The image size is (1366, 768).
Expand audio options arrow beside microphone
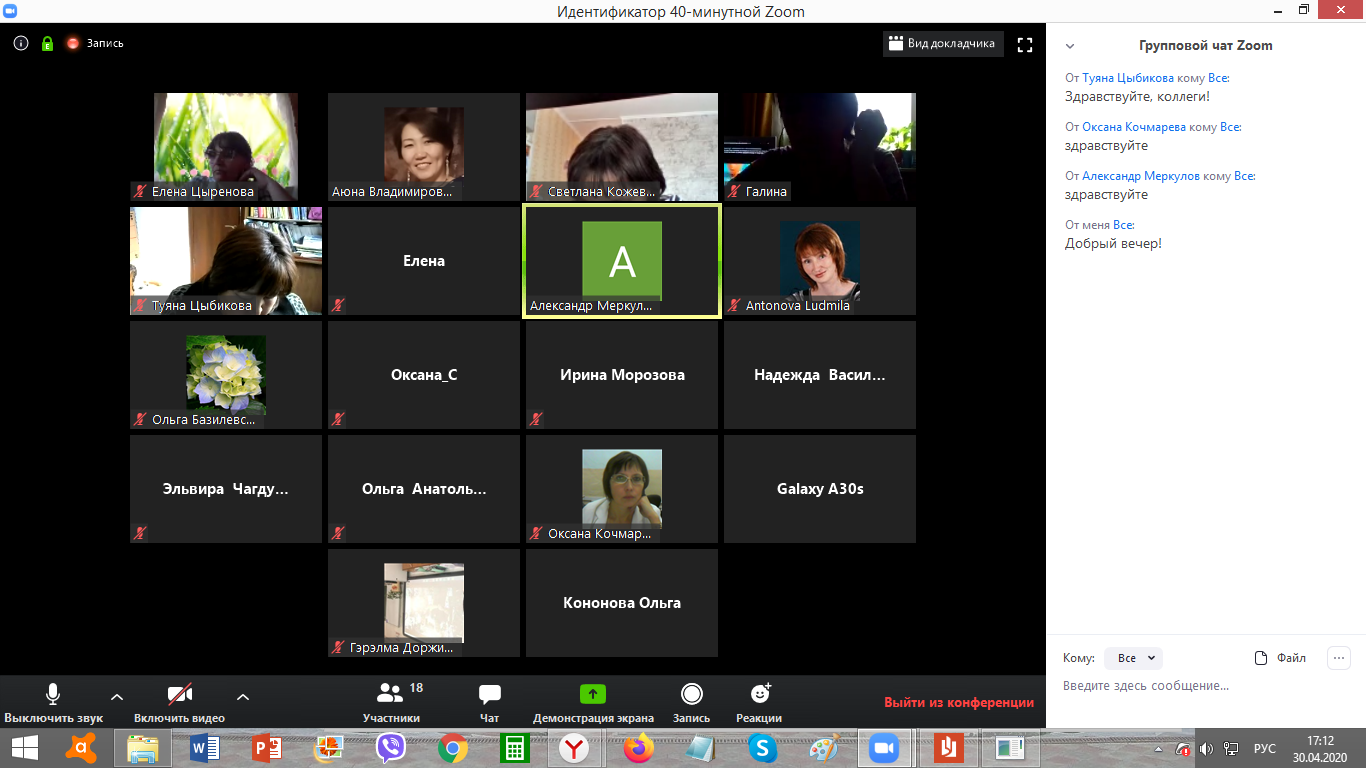coord(117,697)
